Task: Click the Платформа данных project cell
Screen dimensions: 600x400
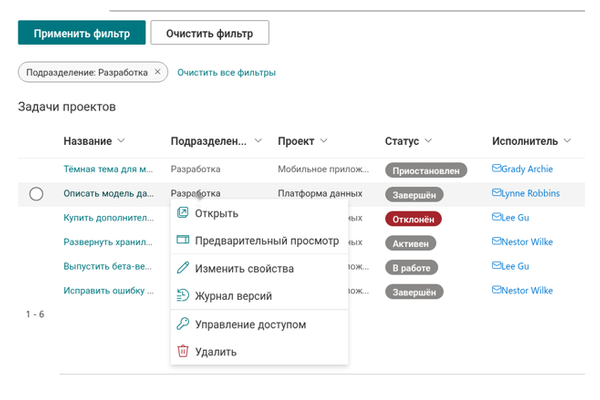Action: coord(320,193)
